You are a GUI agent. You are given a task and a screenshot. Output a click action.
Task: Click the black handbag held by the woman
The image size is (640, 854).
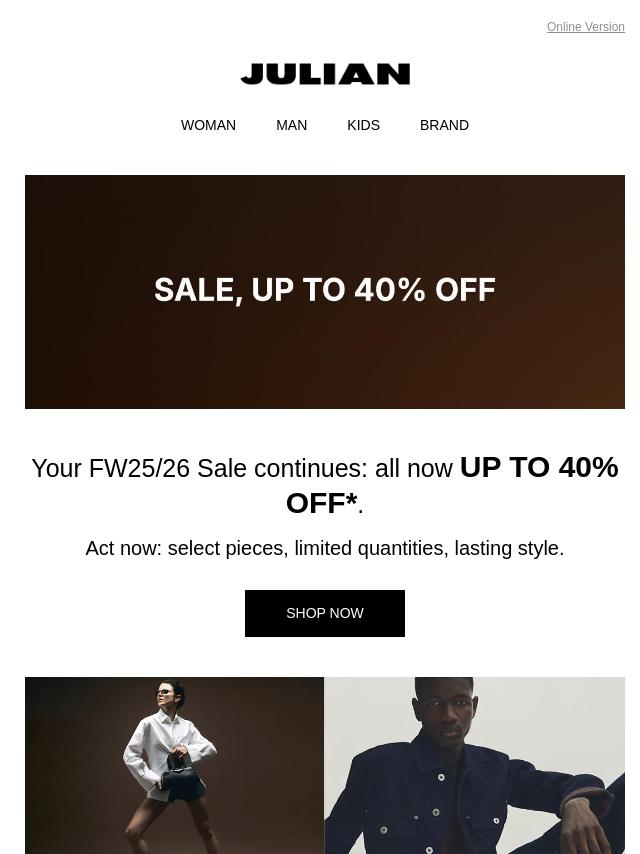183,780
